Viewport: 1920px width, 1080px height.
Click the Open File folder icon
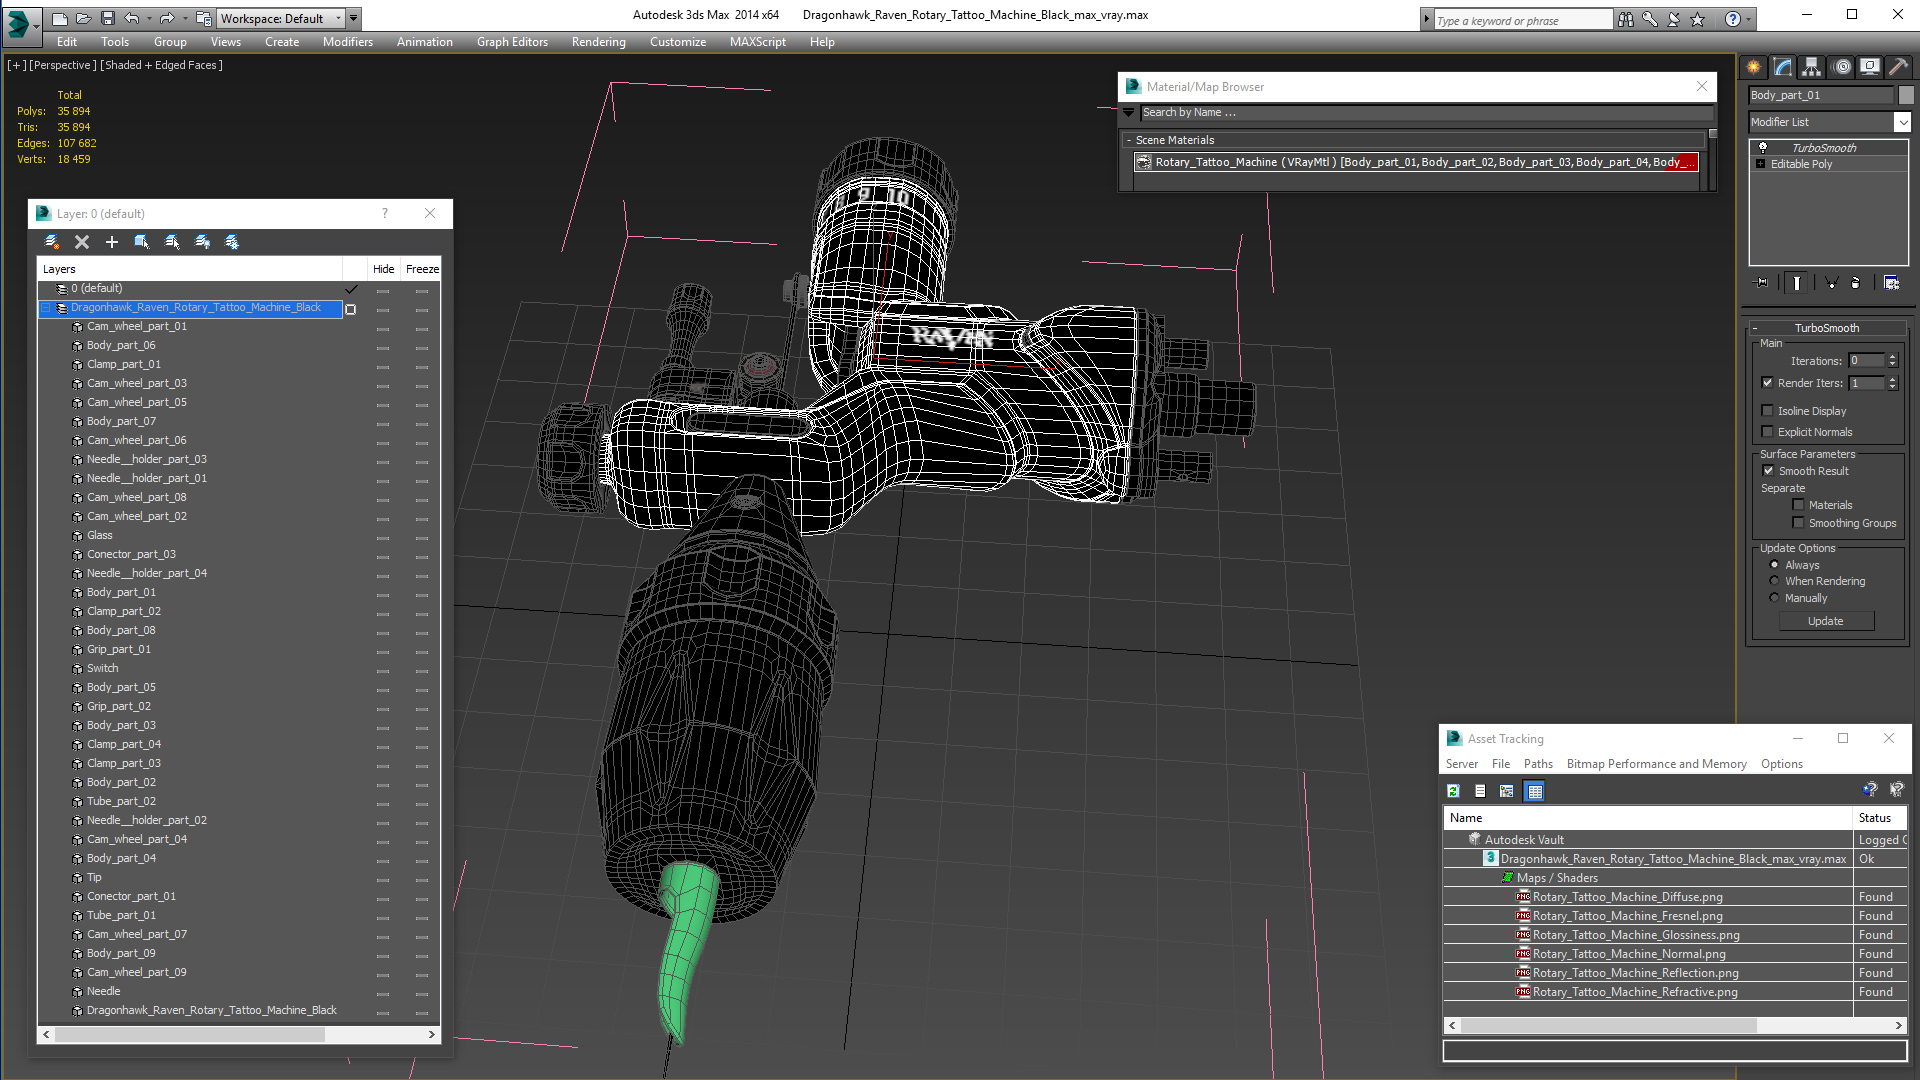[84, 18]
